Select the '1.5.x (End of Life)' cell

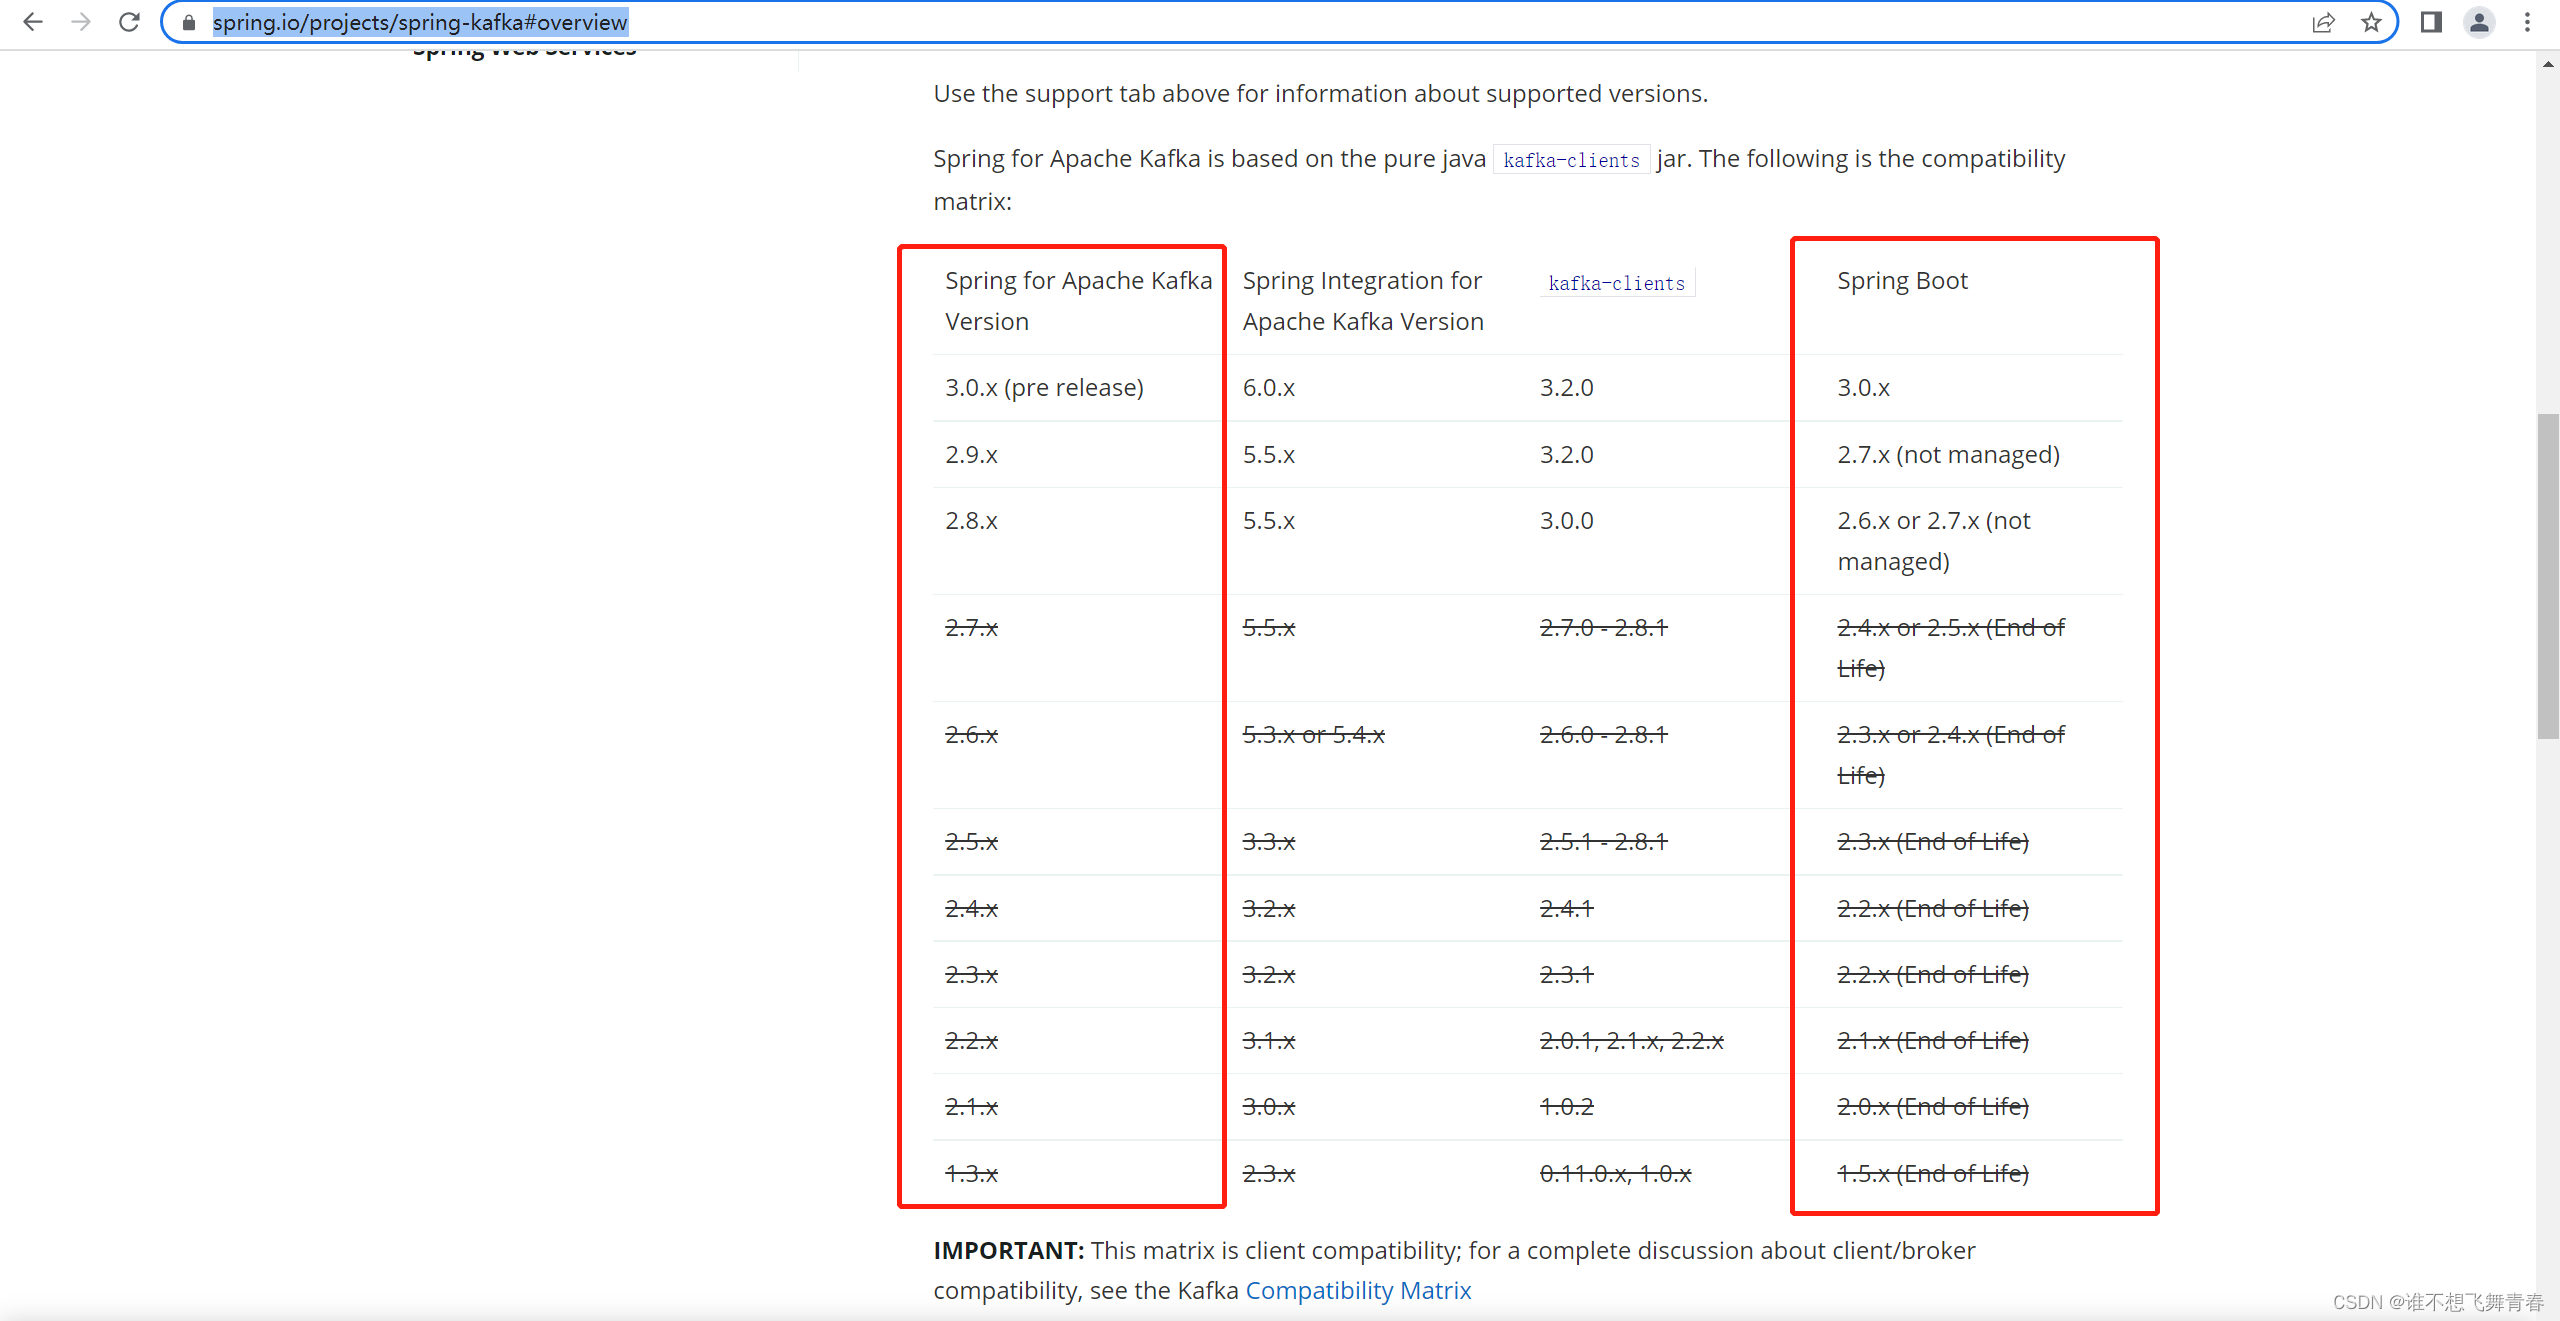(x=1932, y=1173)
